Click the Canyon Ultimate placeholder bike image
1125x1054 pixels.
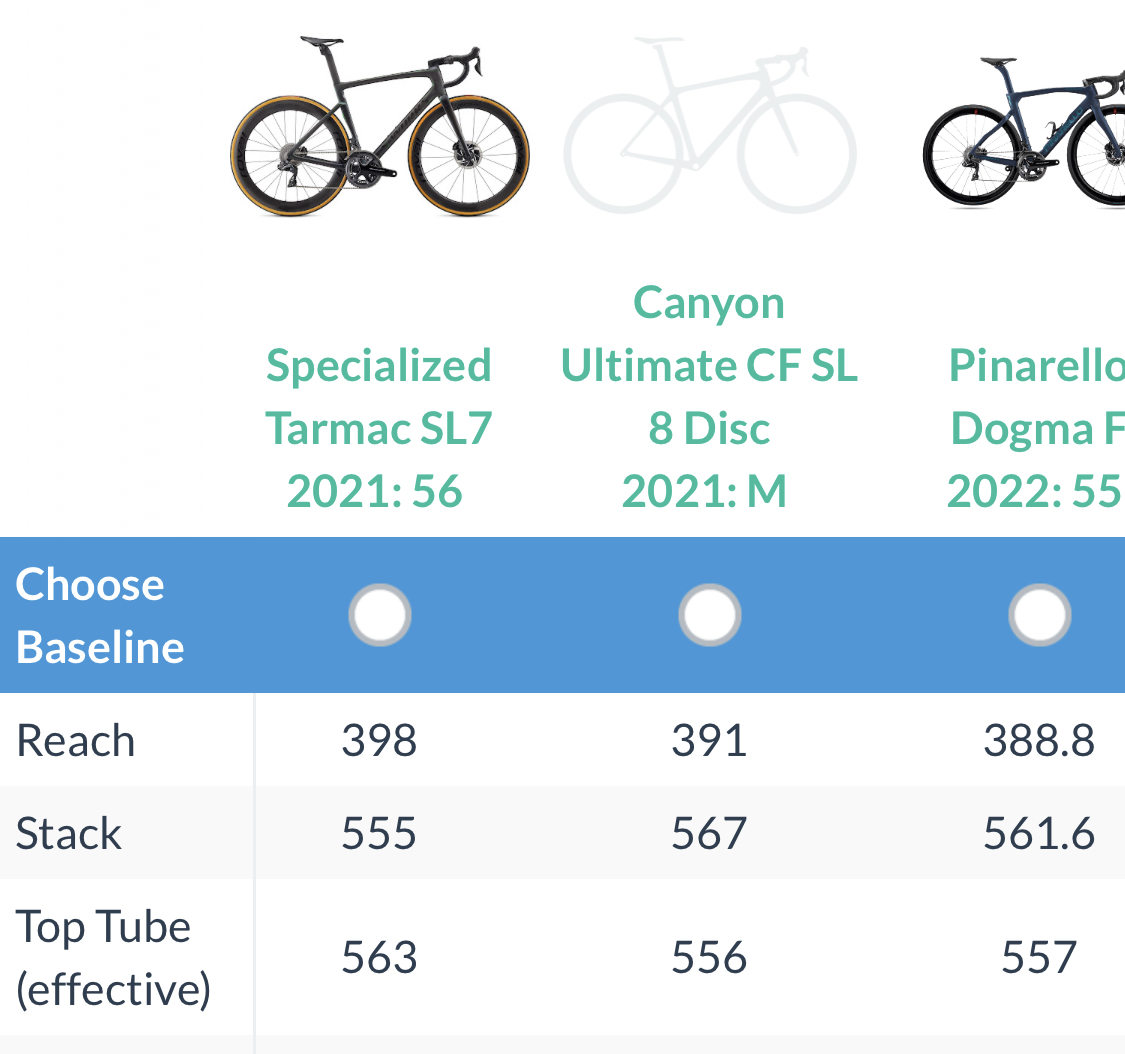709,126
